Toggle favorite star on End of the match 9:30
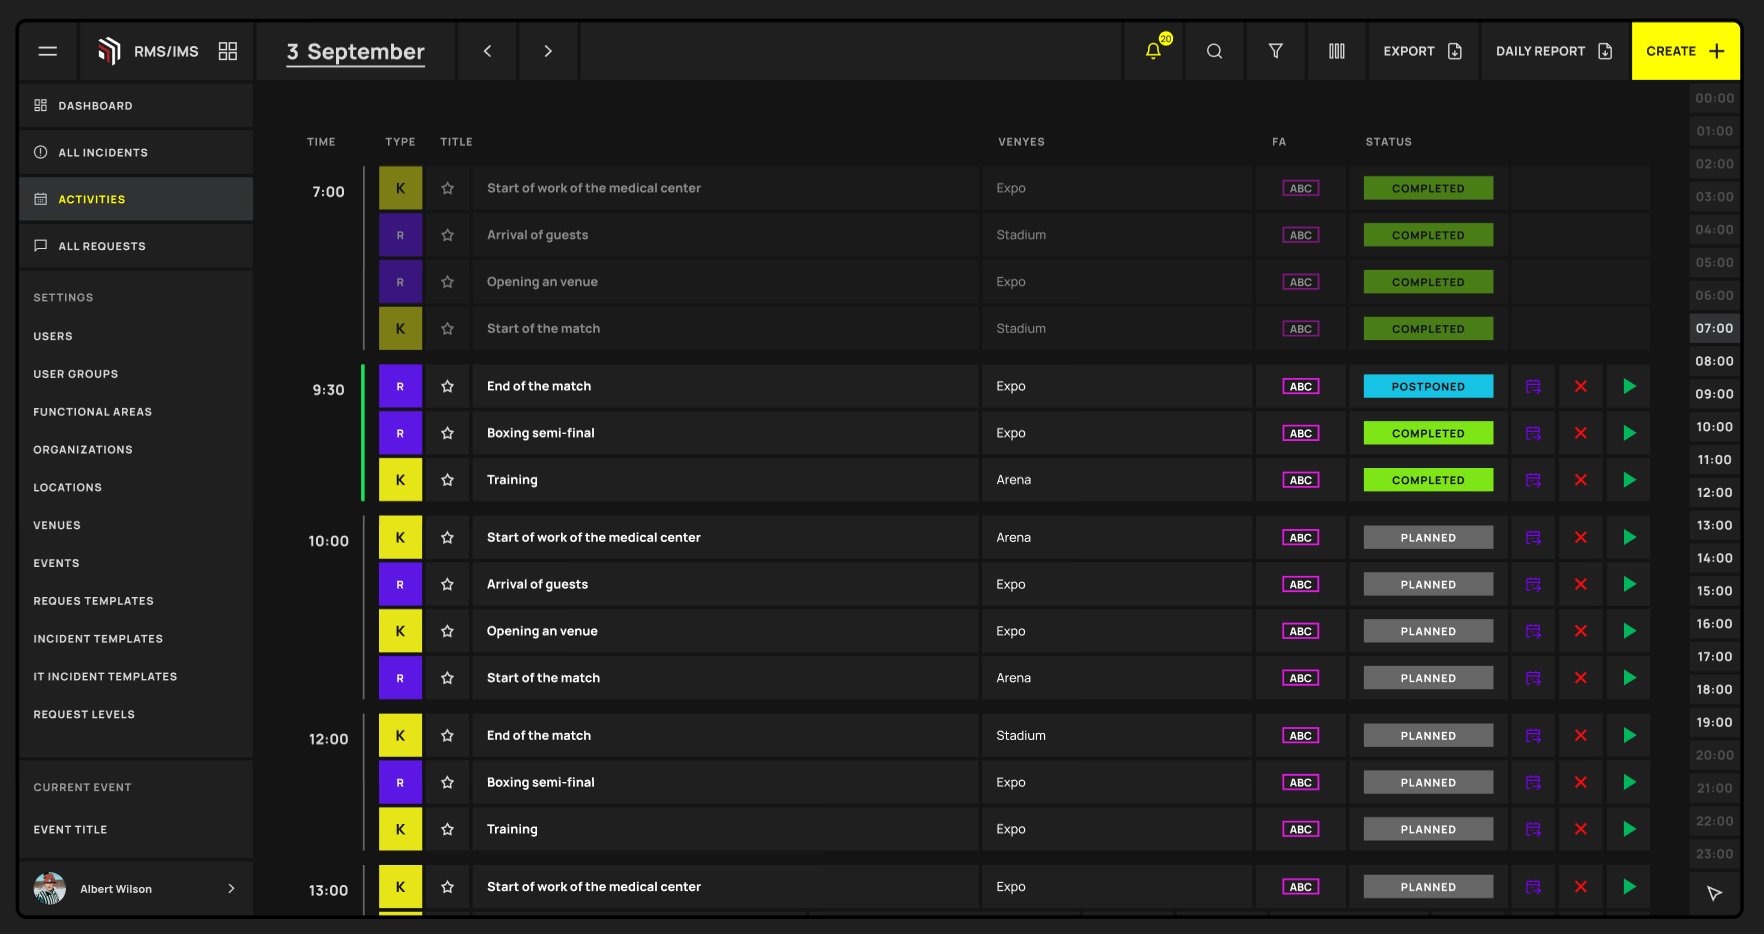 [x=447, y=386]
